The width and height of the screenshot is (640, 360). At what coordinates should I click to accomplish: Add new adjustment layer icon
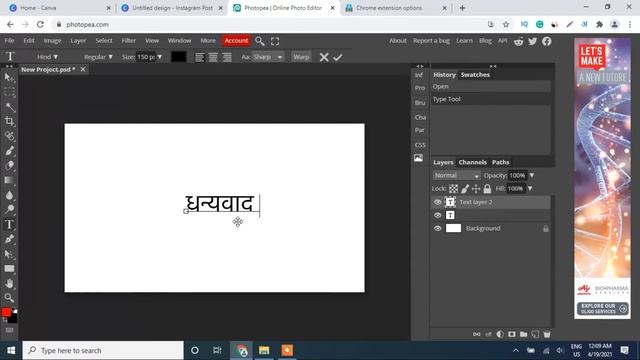coord(500,334)
